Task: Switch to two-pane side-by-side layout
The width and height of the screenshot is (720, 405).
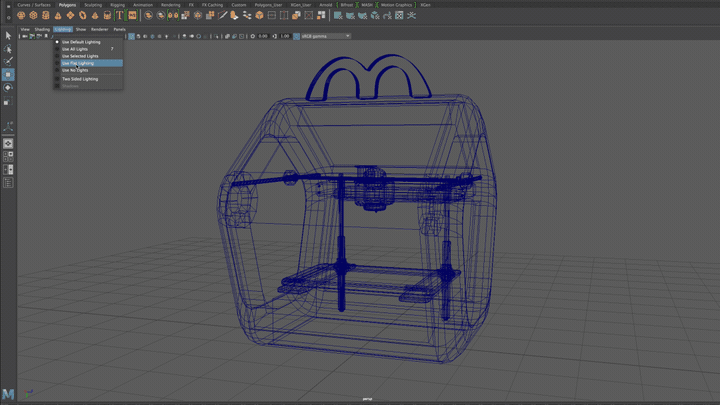Action: point(8,170)
